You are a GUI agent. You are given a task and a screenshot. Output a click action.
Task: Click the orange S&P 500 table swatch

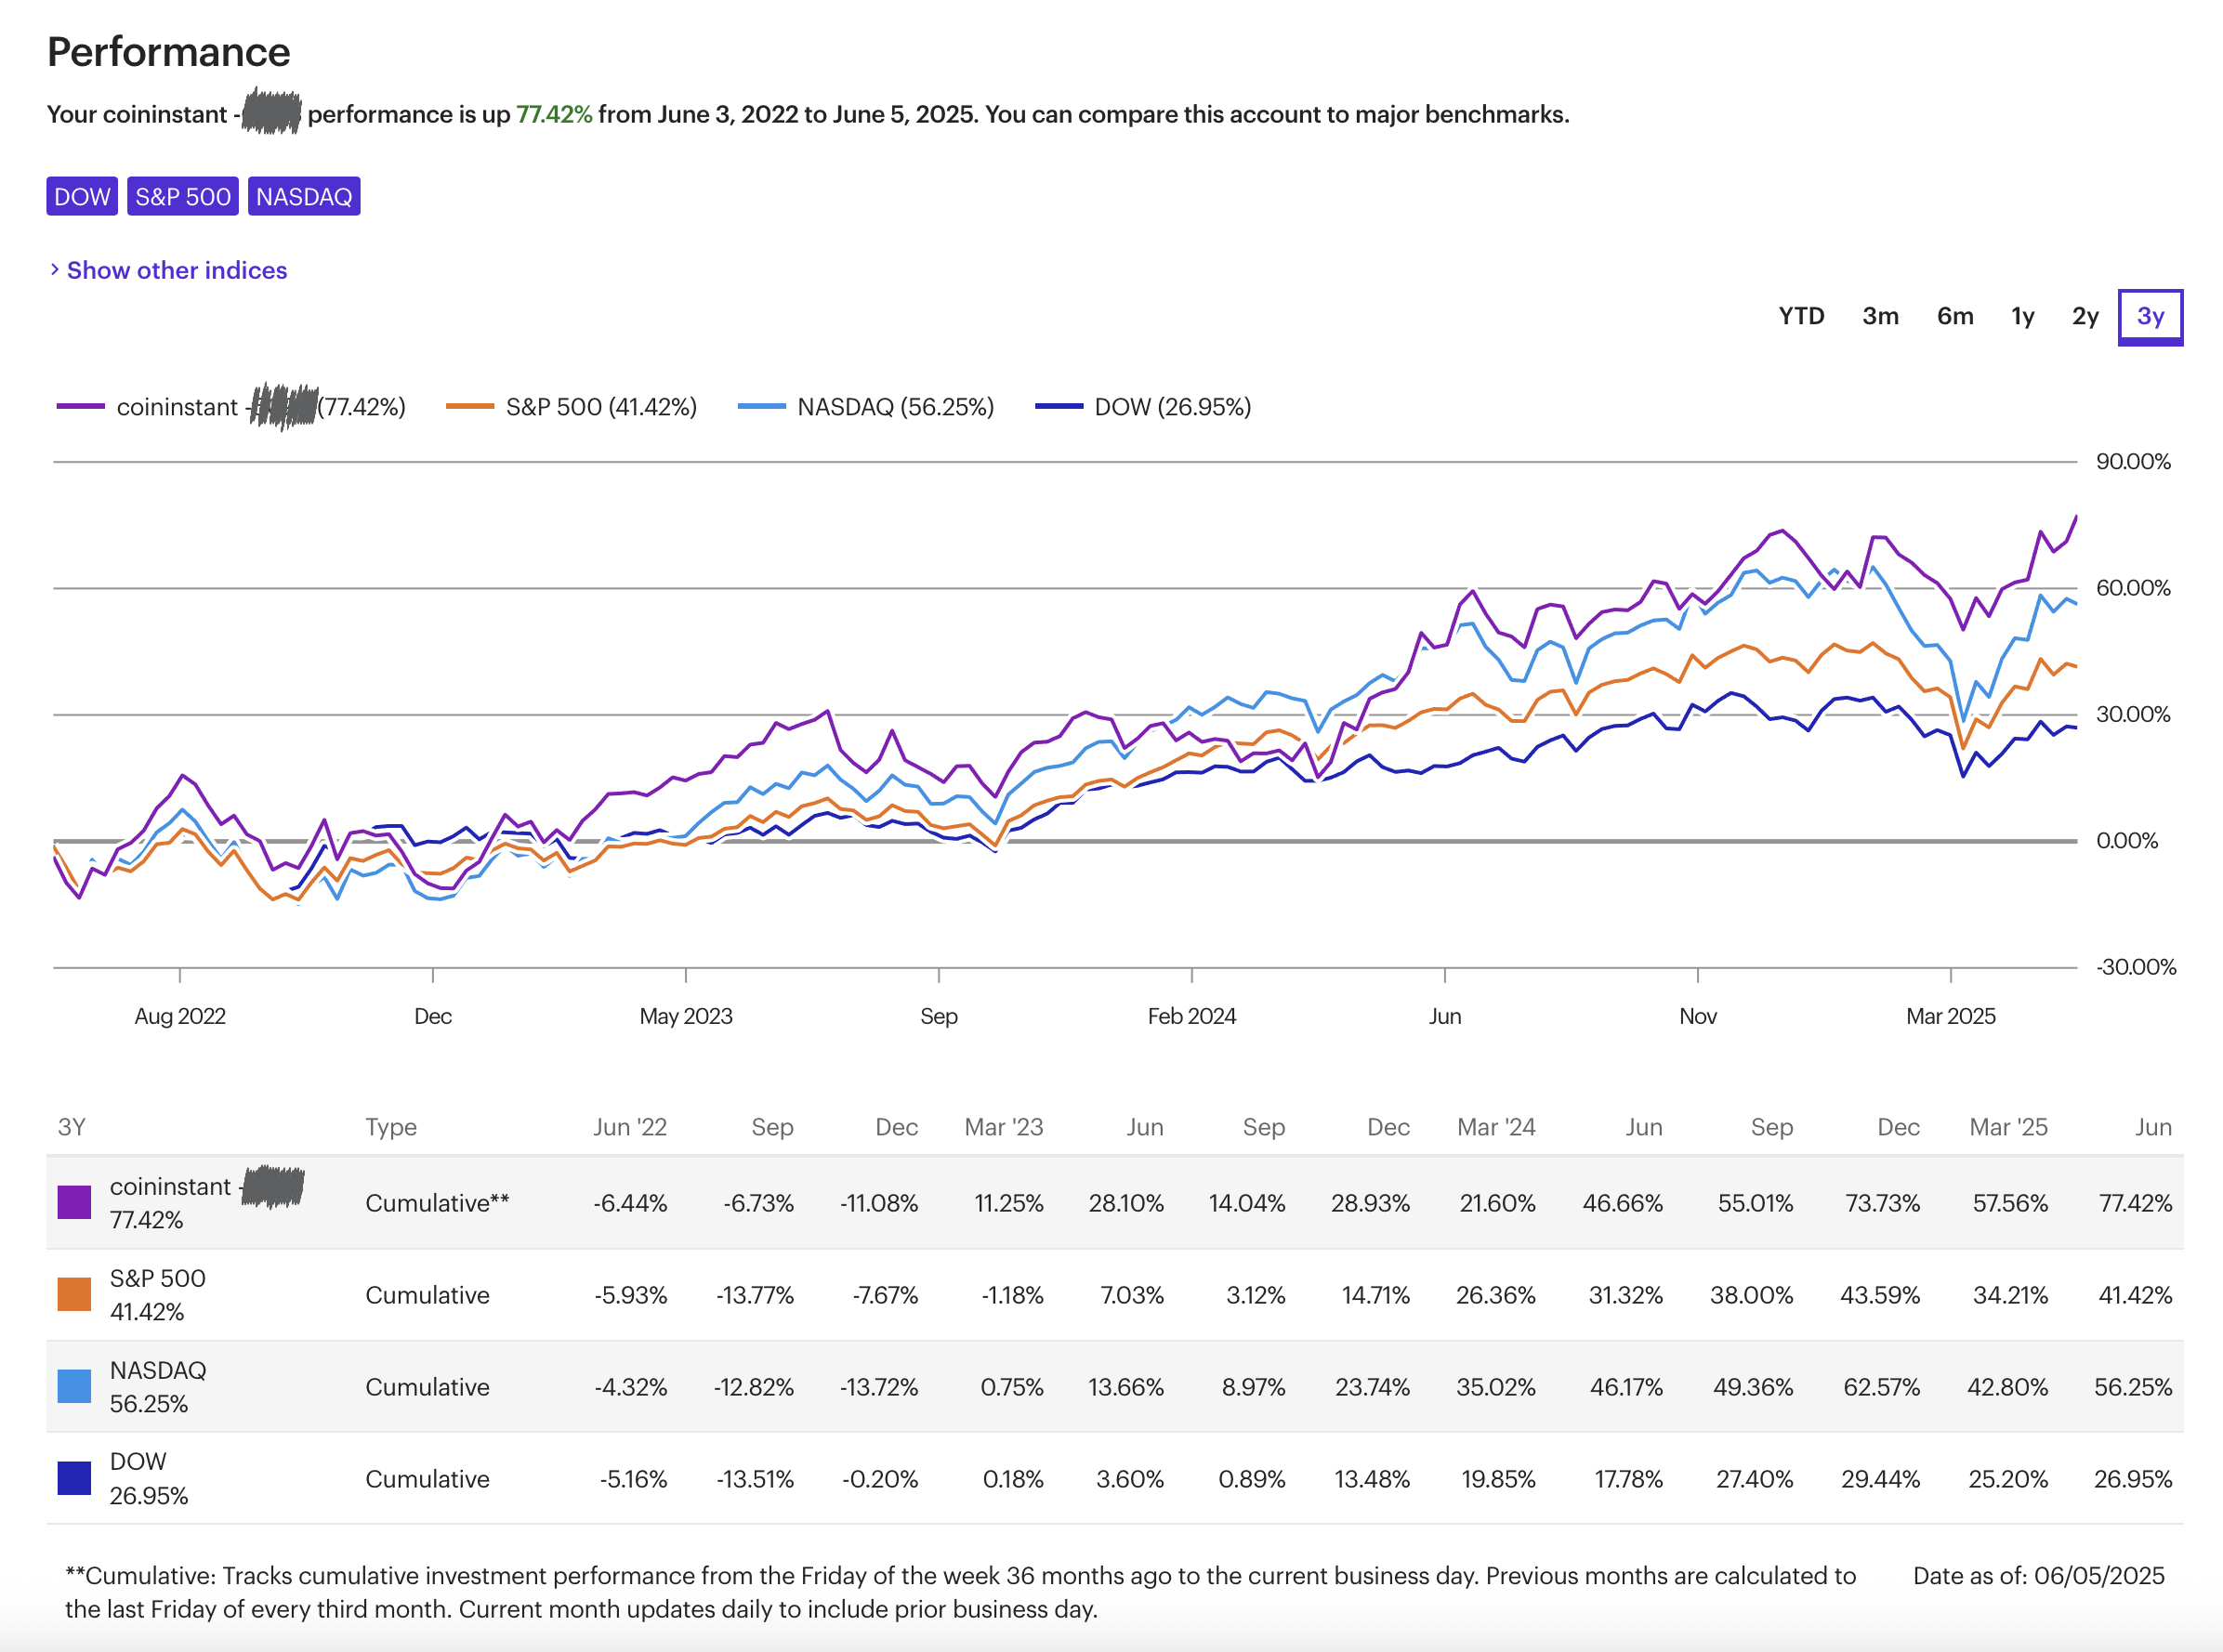tap(74, 1294)
